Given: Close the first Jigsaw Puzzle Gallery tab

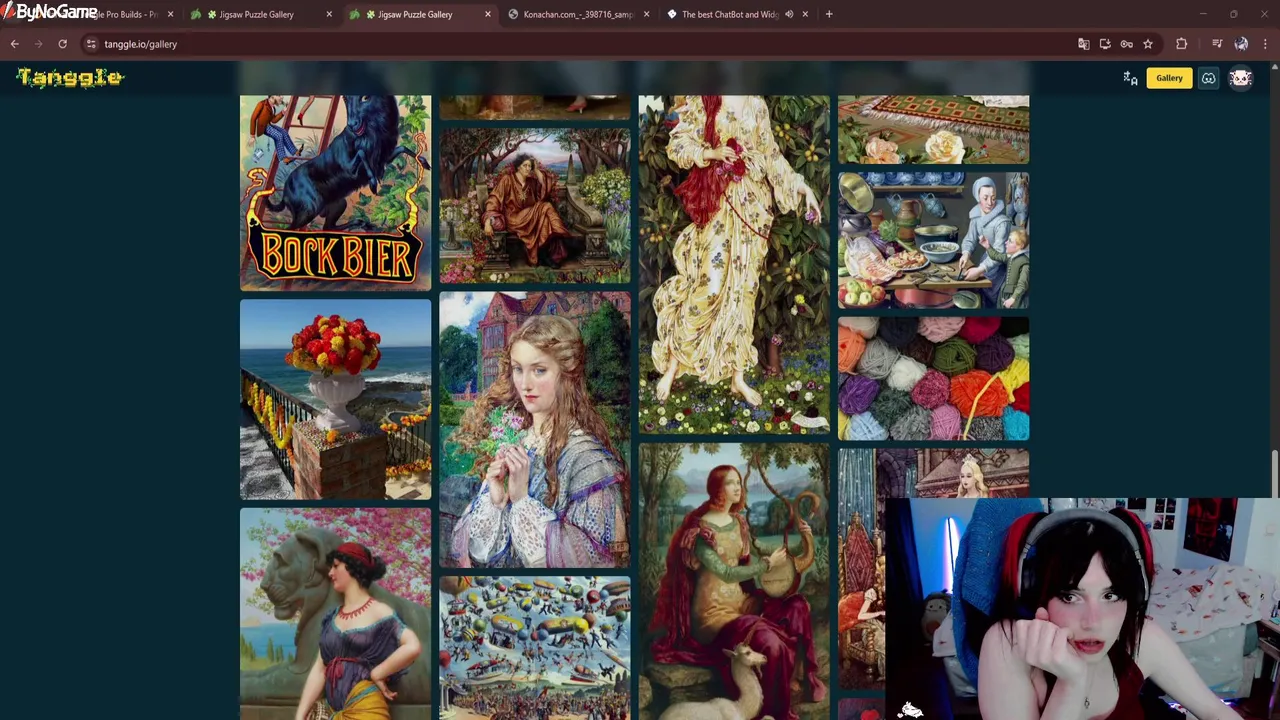Looking at the screenshot, I should click(329, 14).
